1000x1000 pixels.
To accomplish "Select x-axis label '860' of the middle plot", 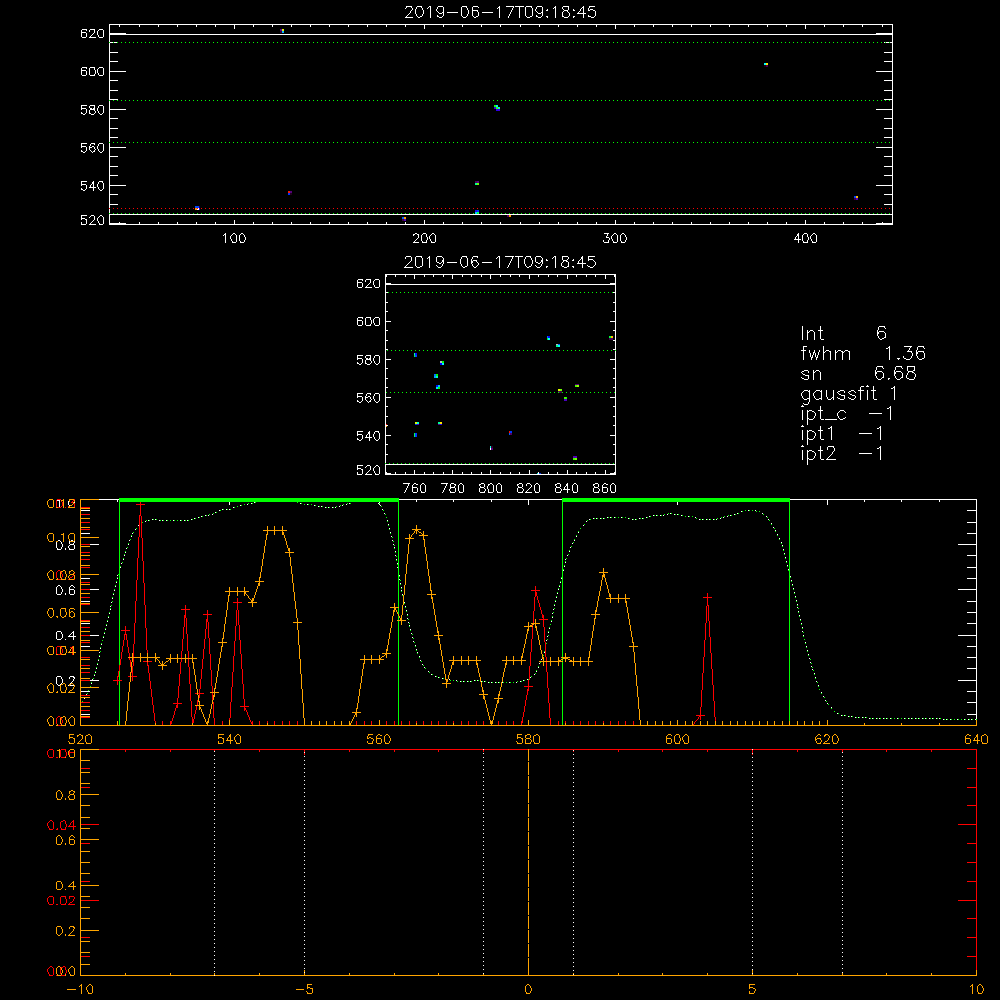I will [605, 489].
